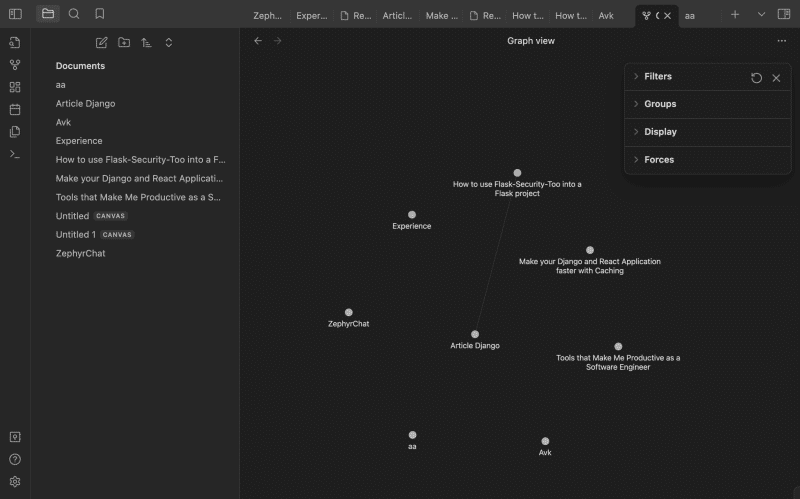The height and width of the screenshot is (499, 800).
Task: Open the Bookmarks panel icon
Action: (100, 14)
